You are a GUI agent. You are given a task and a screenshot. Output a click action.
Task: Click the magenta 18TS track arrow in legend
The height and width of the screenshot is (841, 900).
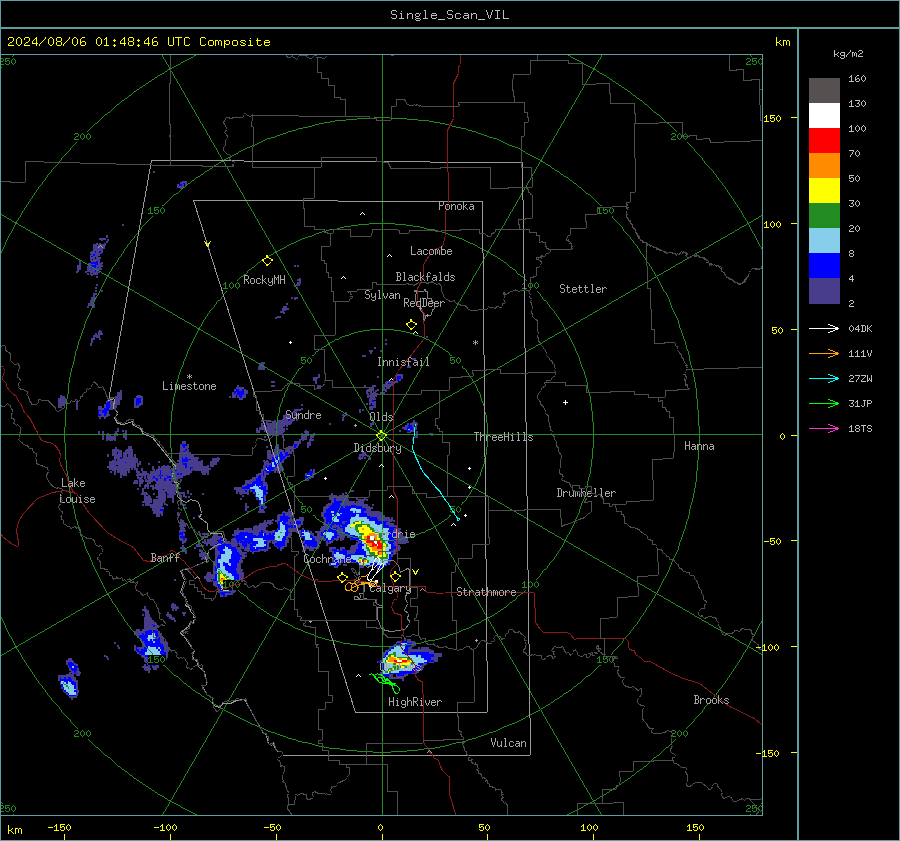[x=824, y=428]
